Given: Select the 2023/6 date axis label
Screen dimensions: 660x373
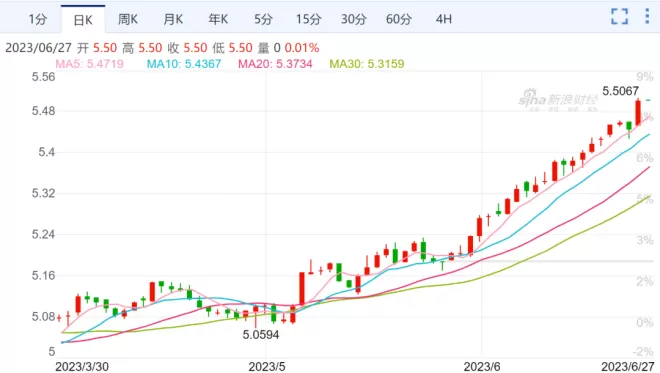Looking at the screenshot, I should (481, 366).
